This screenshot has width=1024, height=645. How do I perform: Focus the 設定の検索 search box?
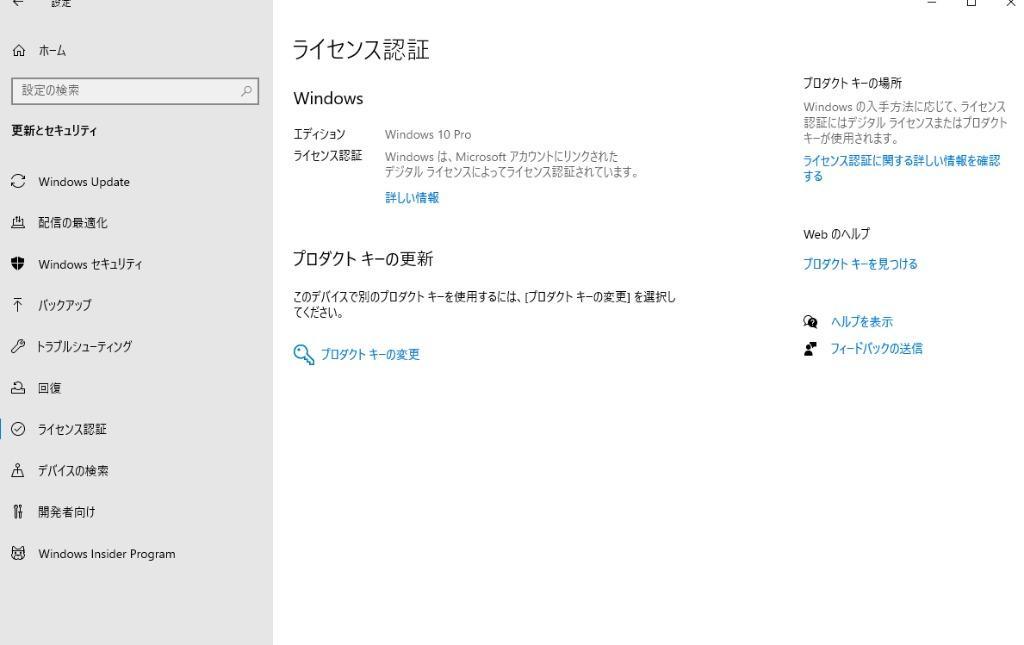[135, 91]
